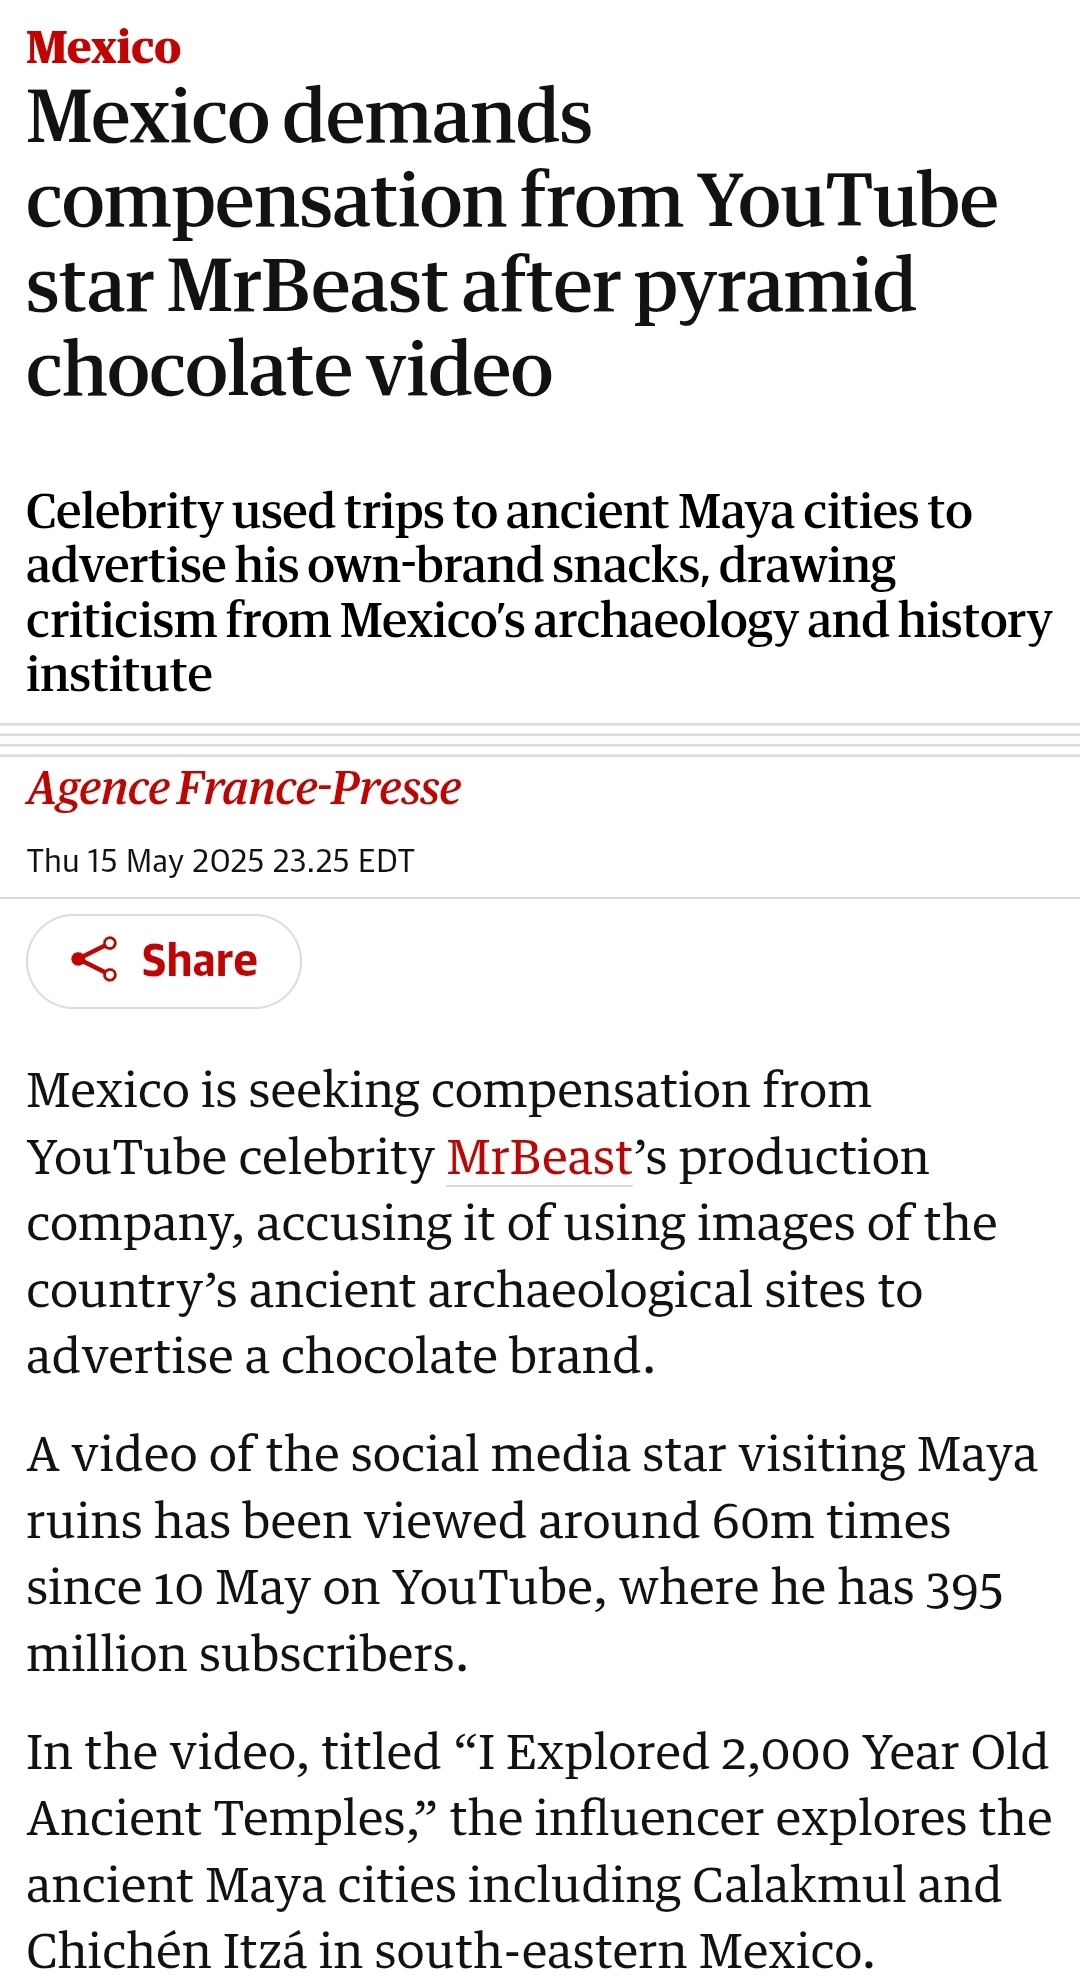Click the paragraph starting 'Mexico is seeking compensation'
1080x1979 pixels.
coord(512,1223)
